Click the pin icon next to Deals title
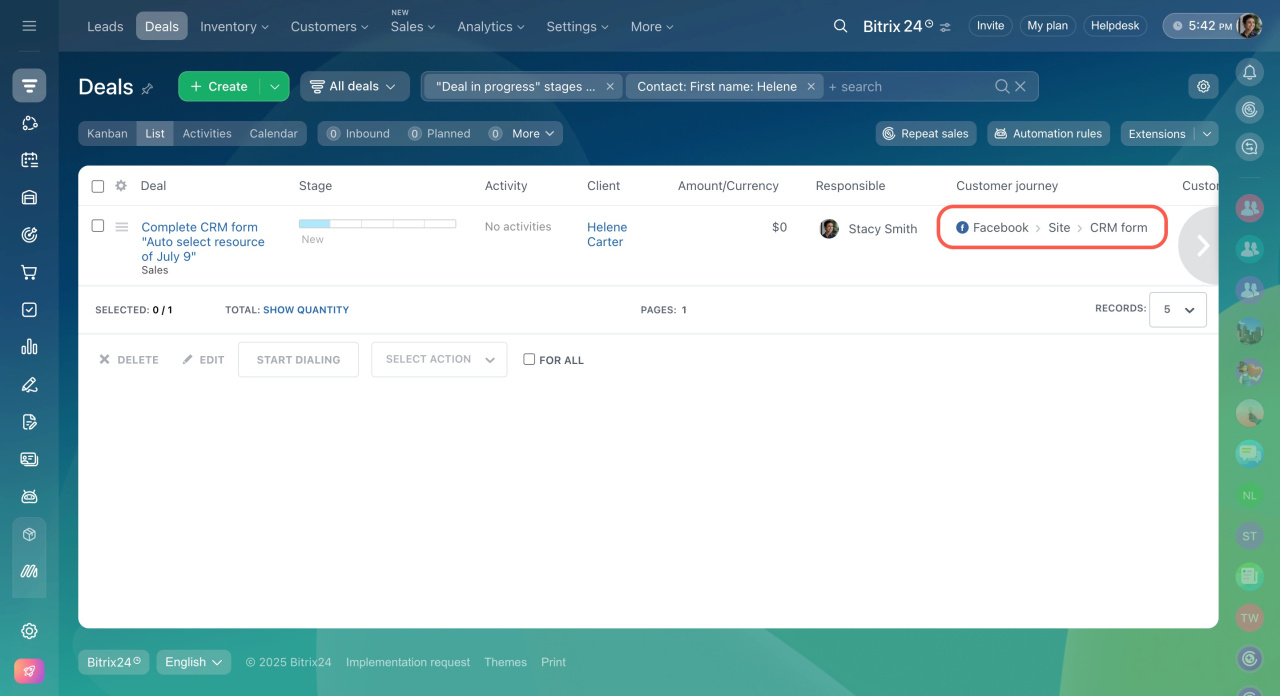 tap(147, 89)
